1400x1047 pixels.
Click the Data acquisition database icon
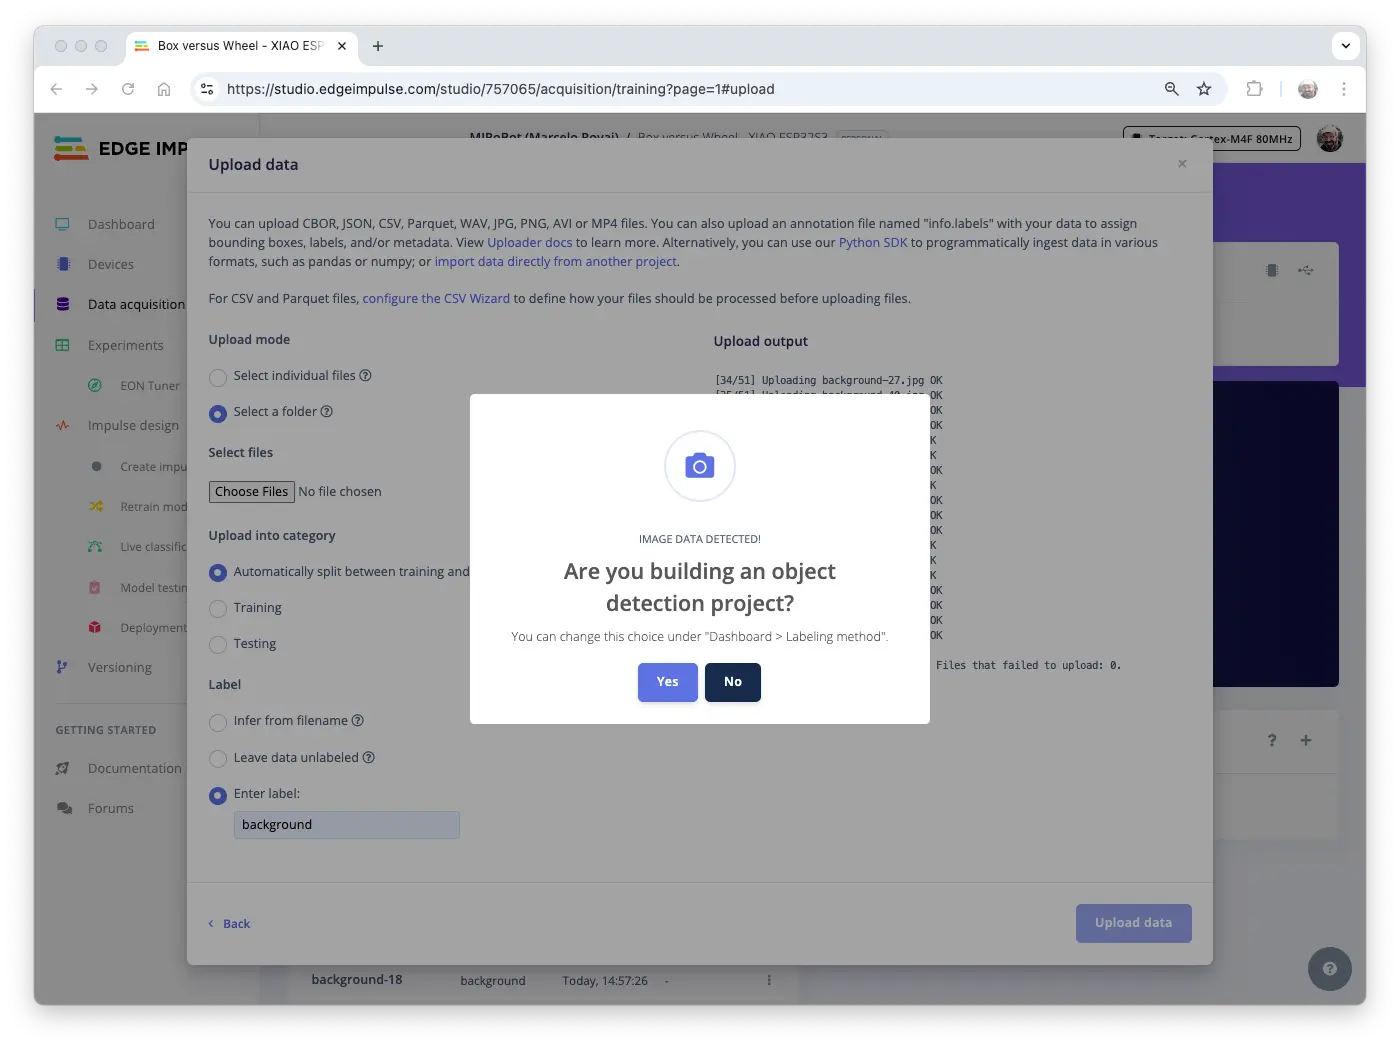pos(63,304)
